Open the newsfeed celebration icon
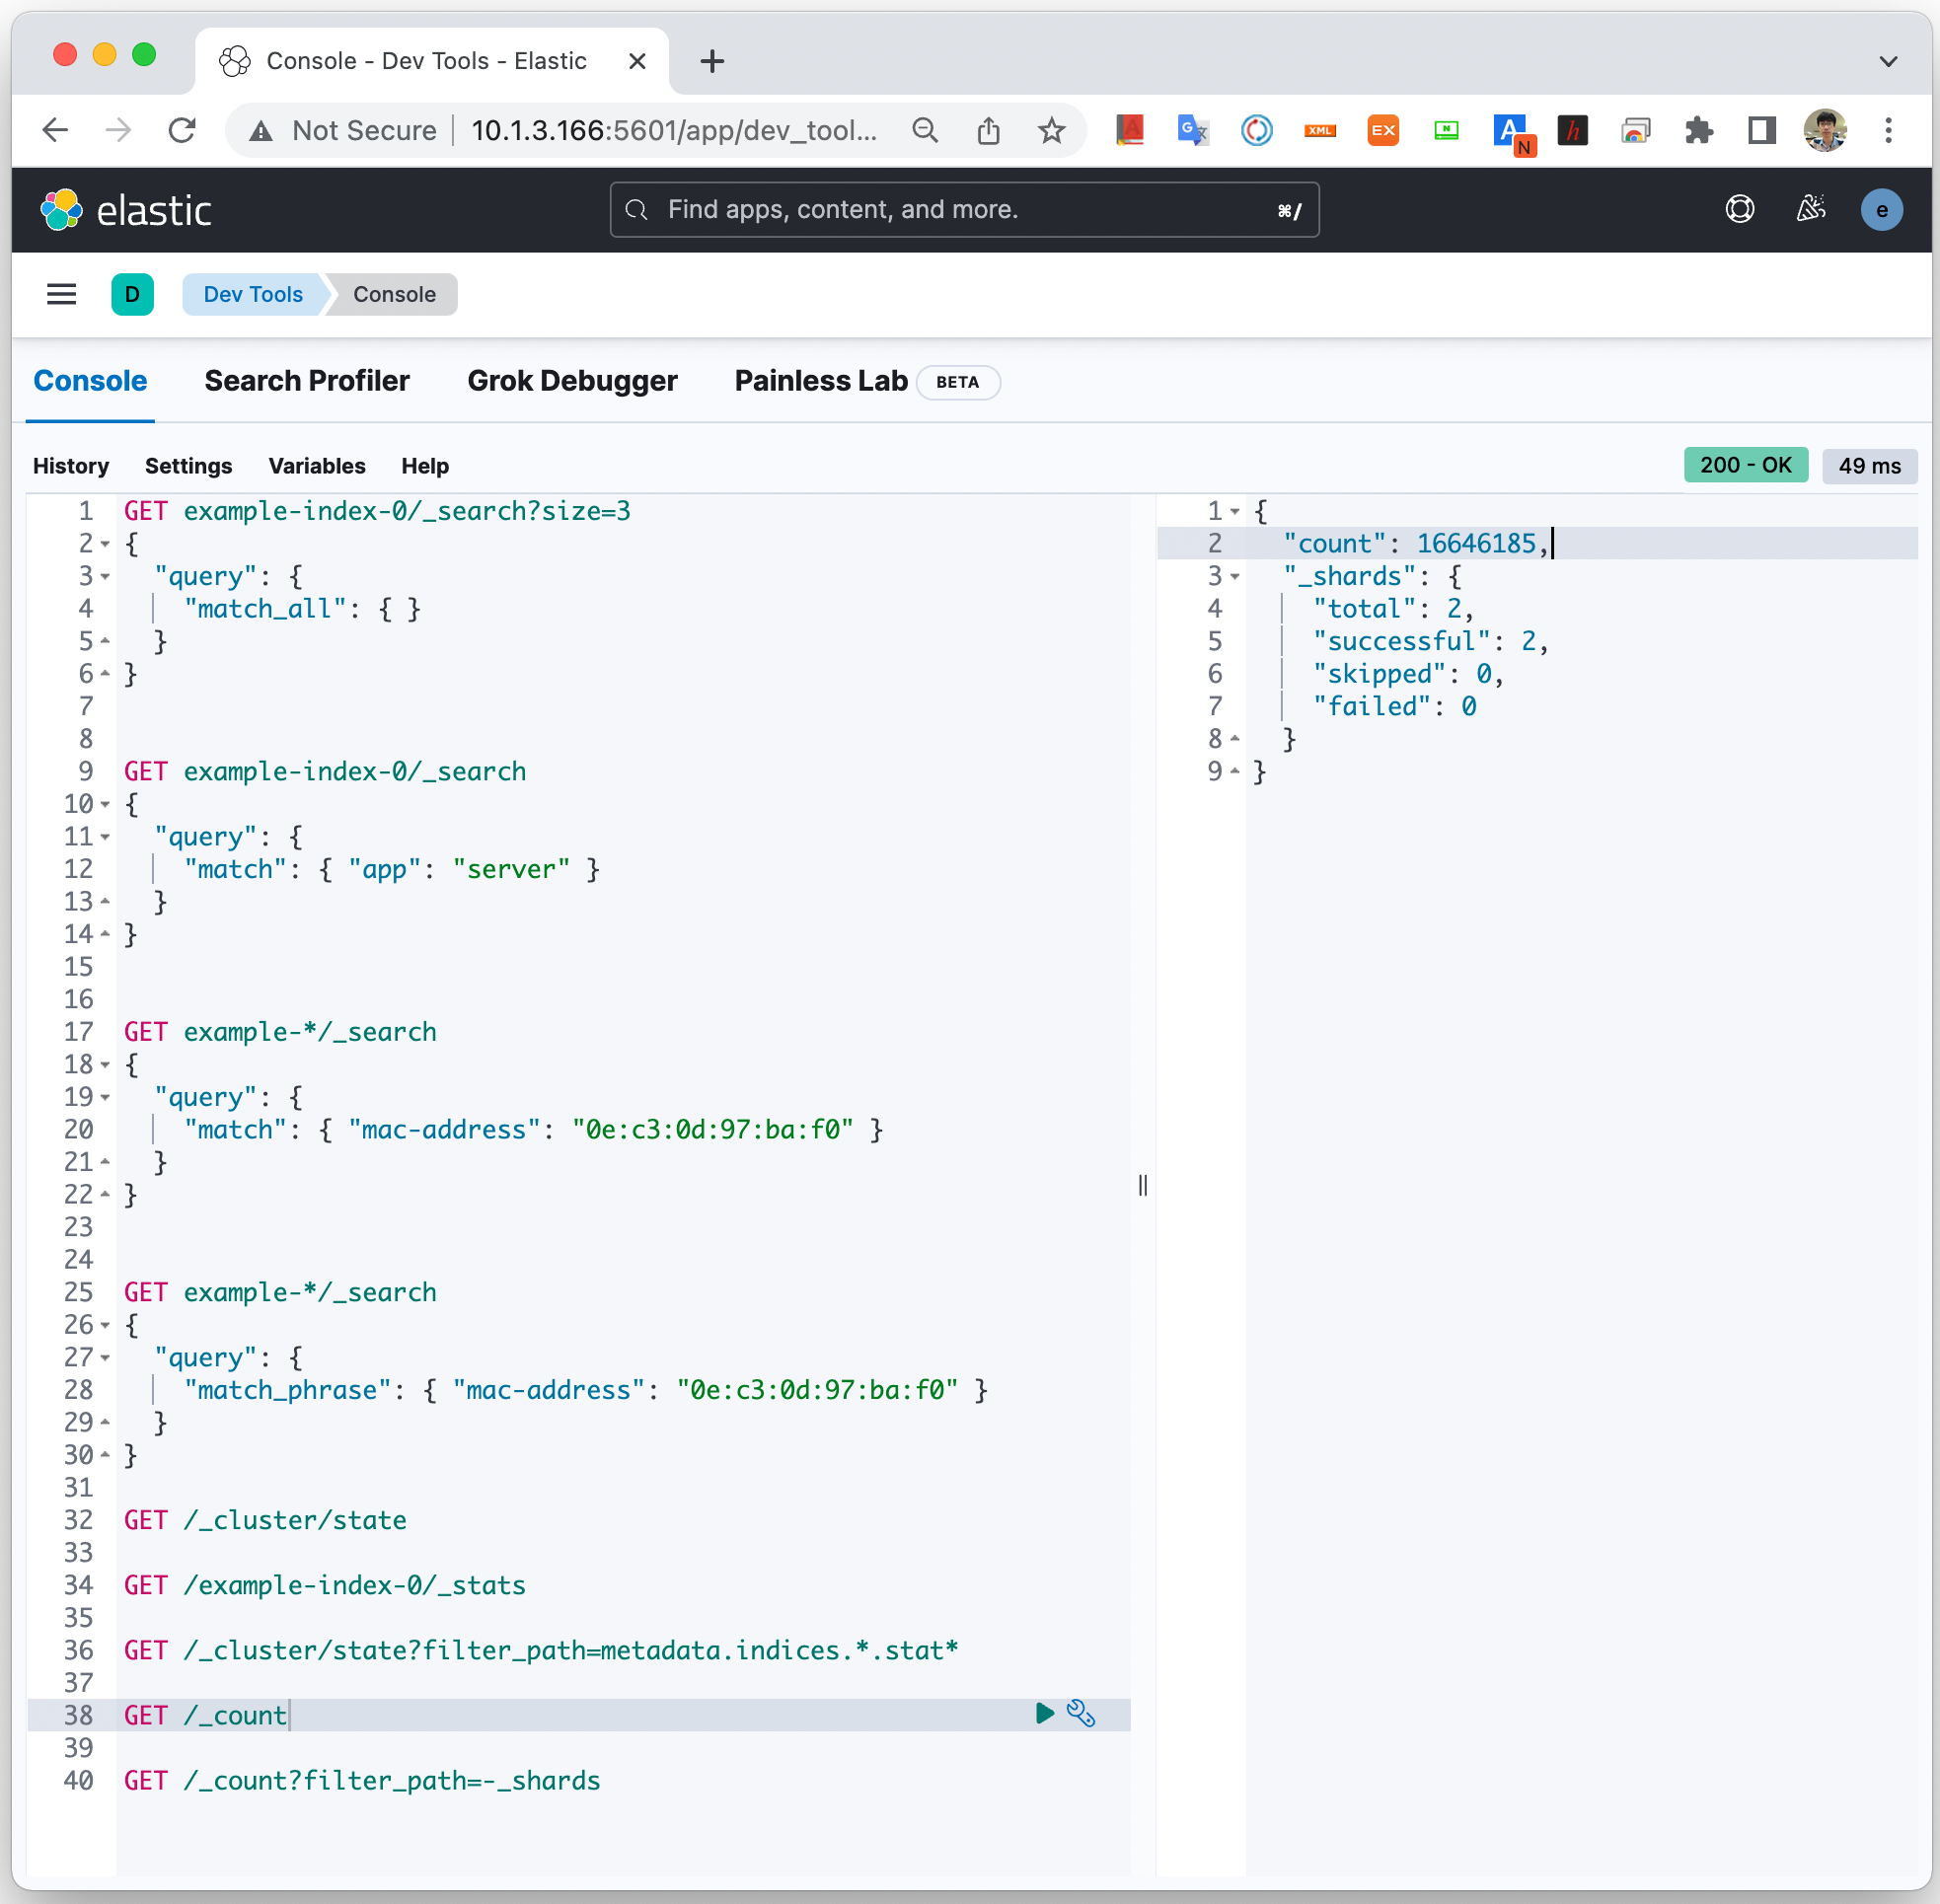Screen dimensions: 1940x1904 click(x=1810, y=209)
